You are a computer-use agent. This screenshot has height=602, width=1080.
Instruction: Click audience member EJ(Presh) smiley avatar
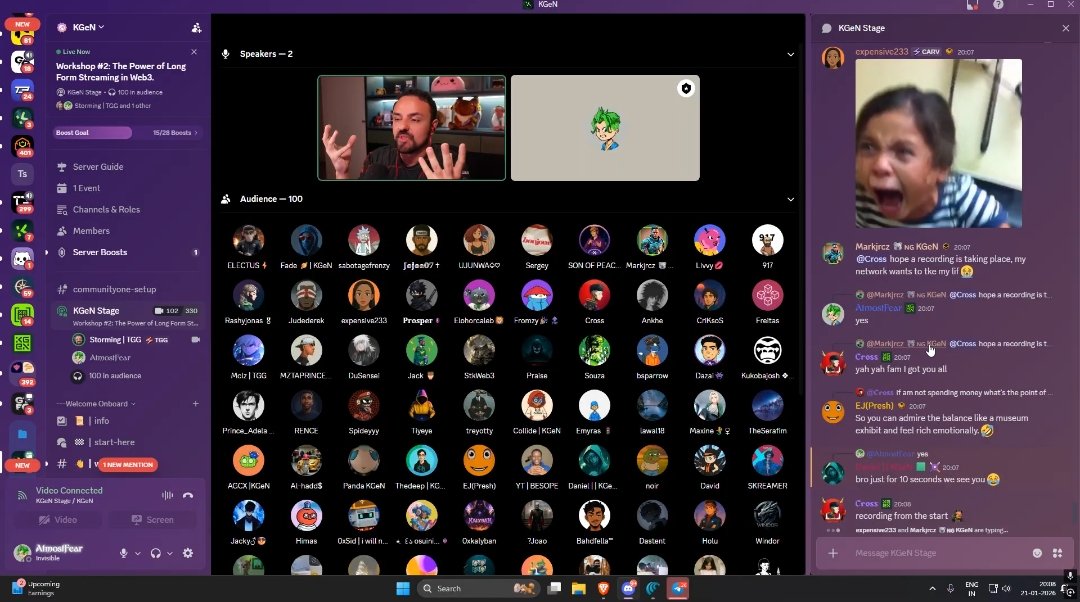[479, 461]
